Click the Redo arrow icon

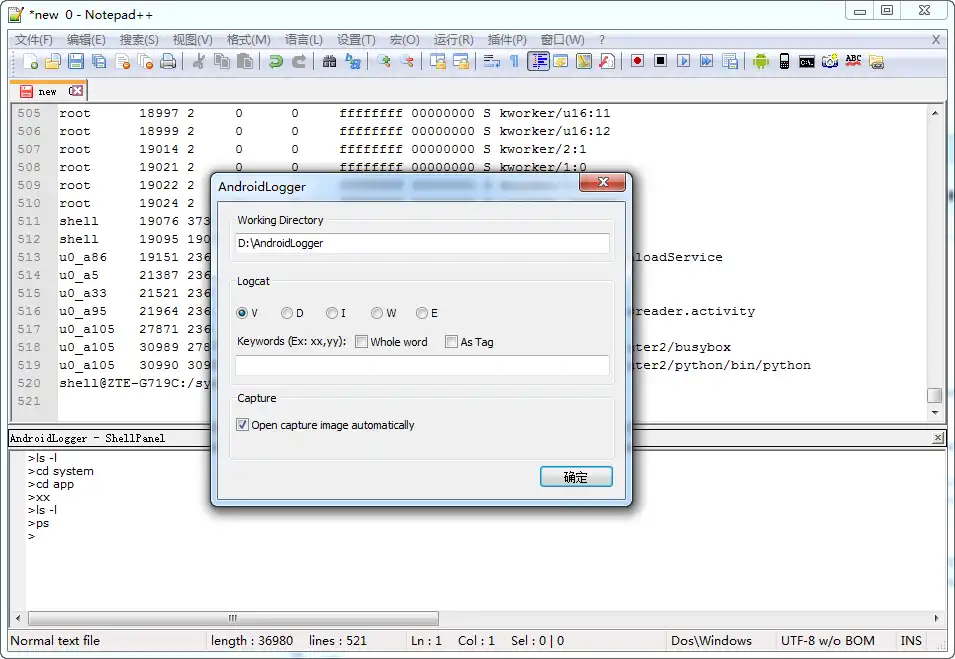(298, 62)
